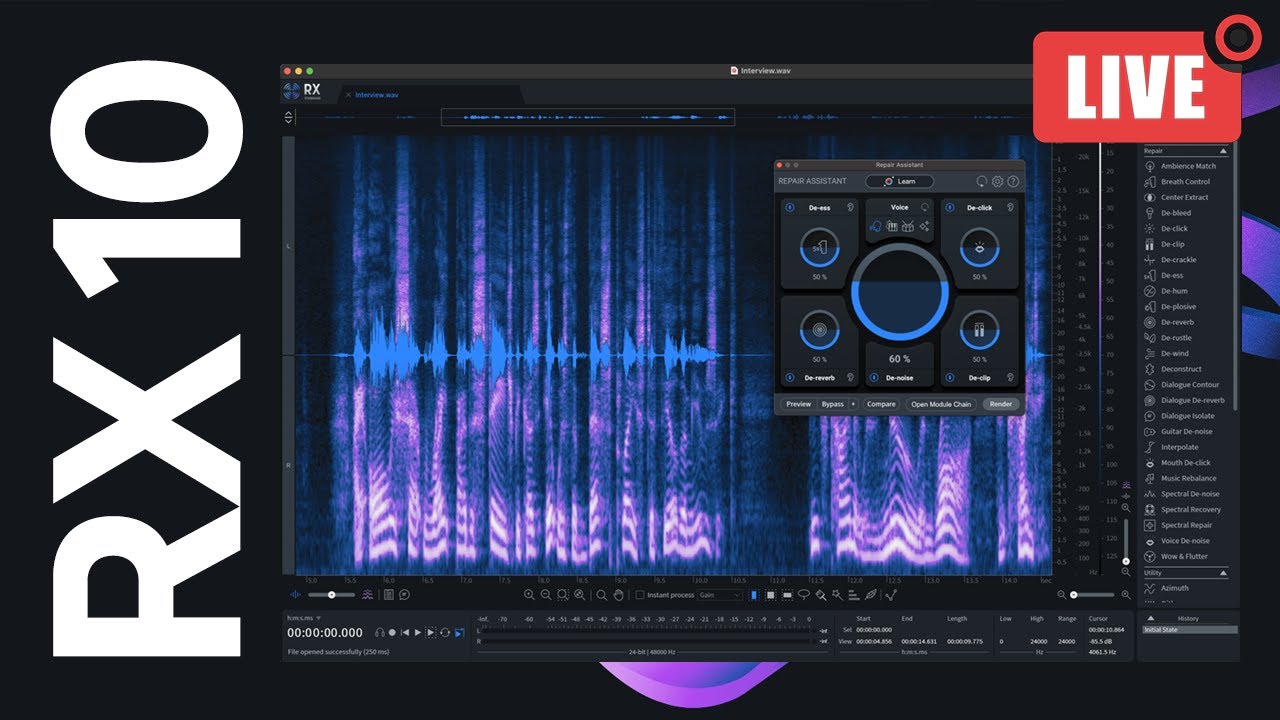Select Initial State in History
The width and height of the screenshot is (1280, 720).
pyautogui.click(x=1190, y=630)
